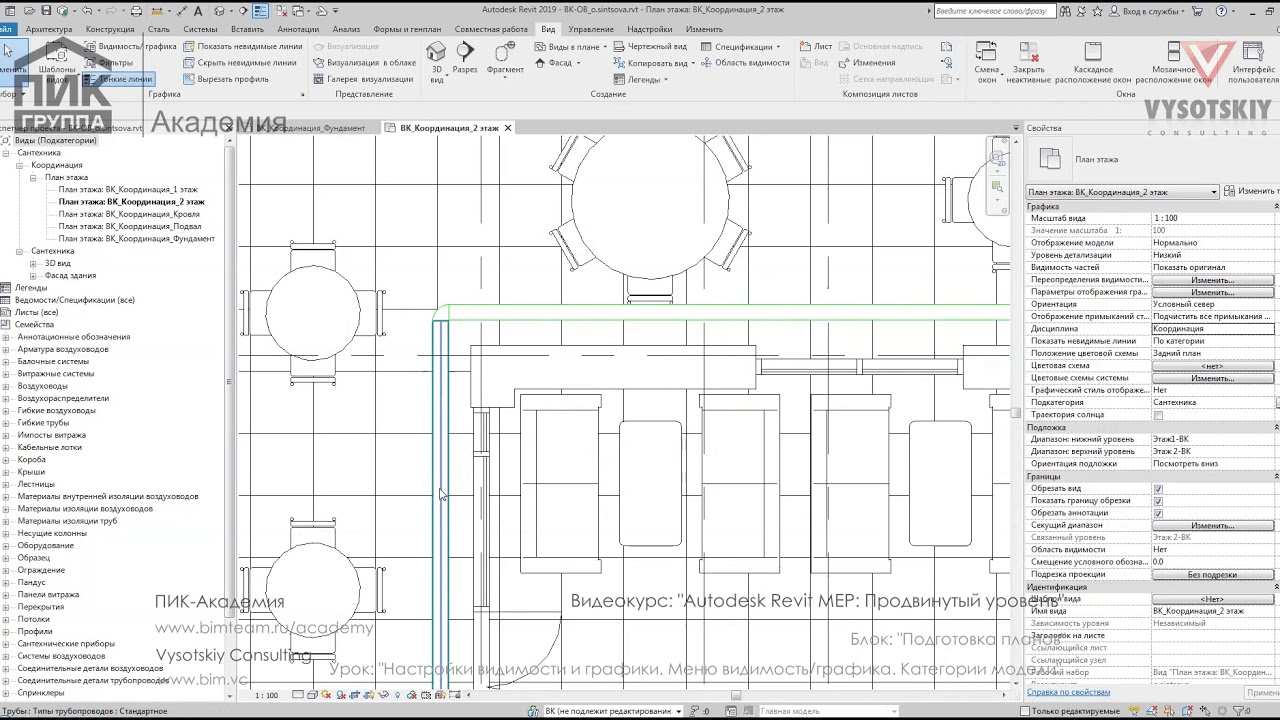Click the Callout (Фрагмент) tool icon
Viewport: 1280px width, 720px height.
click(505, 59)
